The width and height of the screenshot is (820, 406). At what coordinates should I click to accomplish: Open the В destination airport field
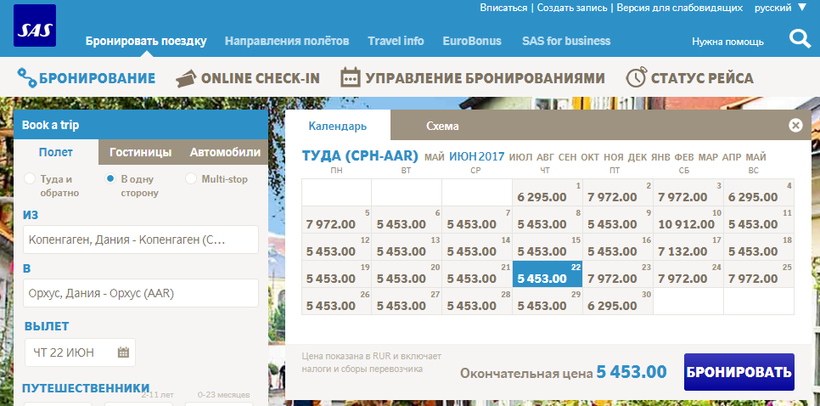139,293
